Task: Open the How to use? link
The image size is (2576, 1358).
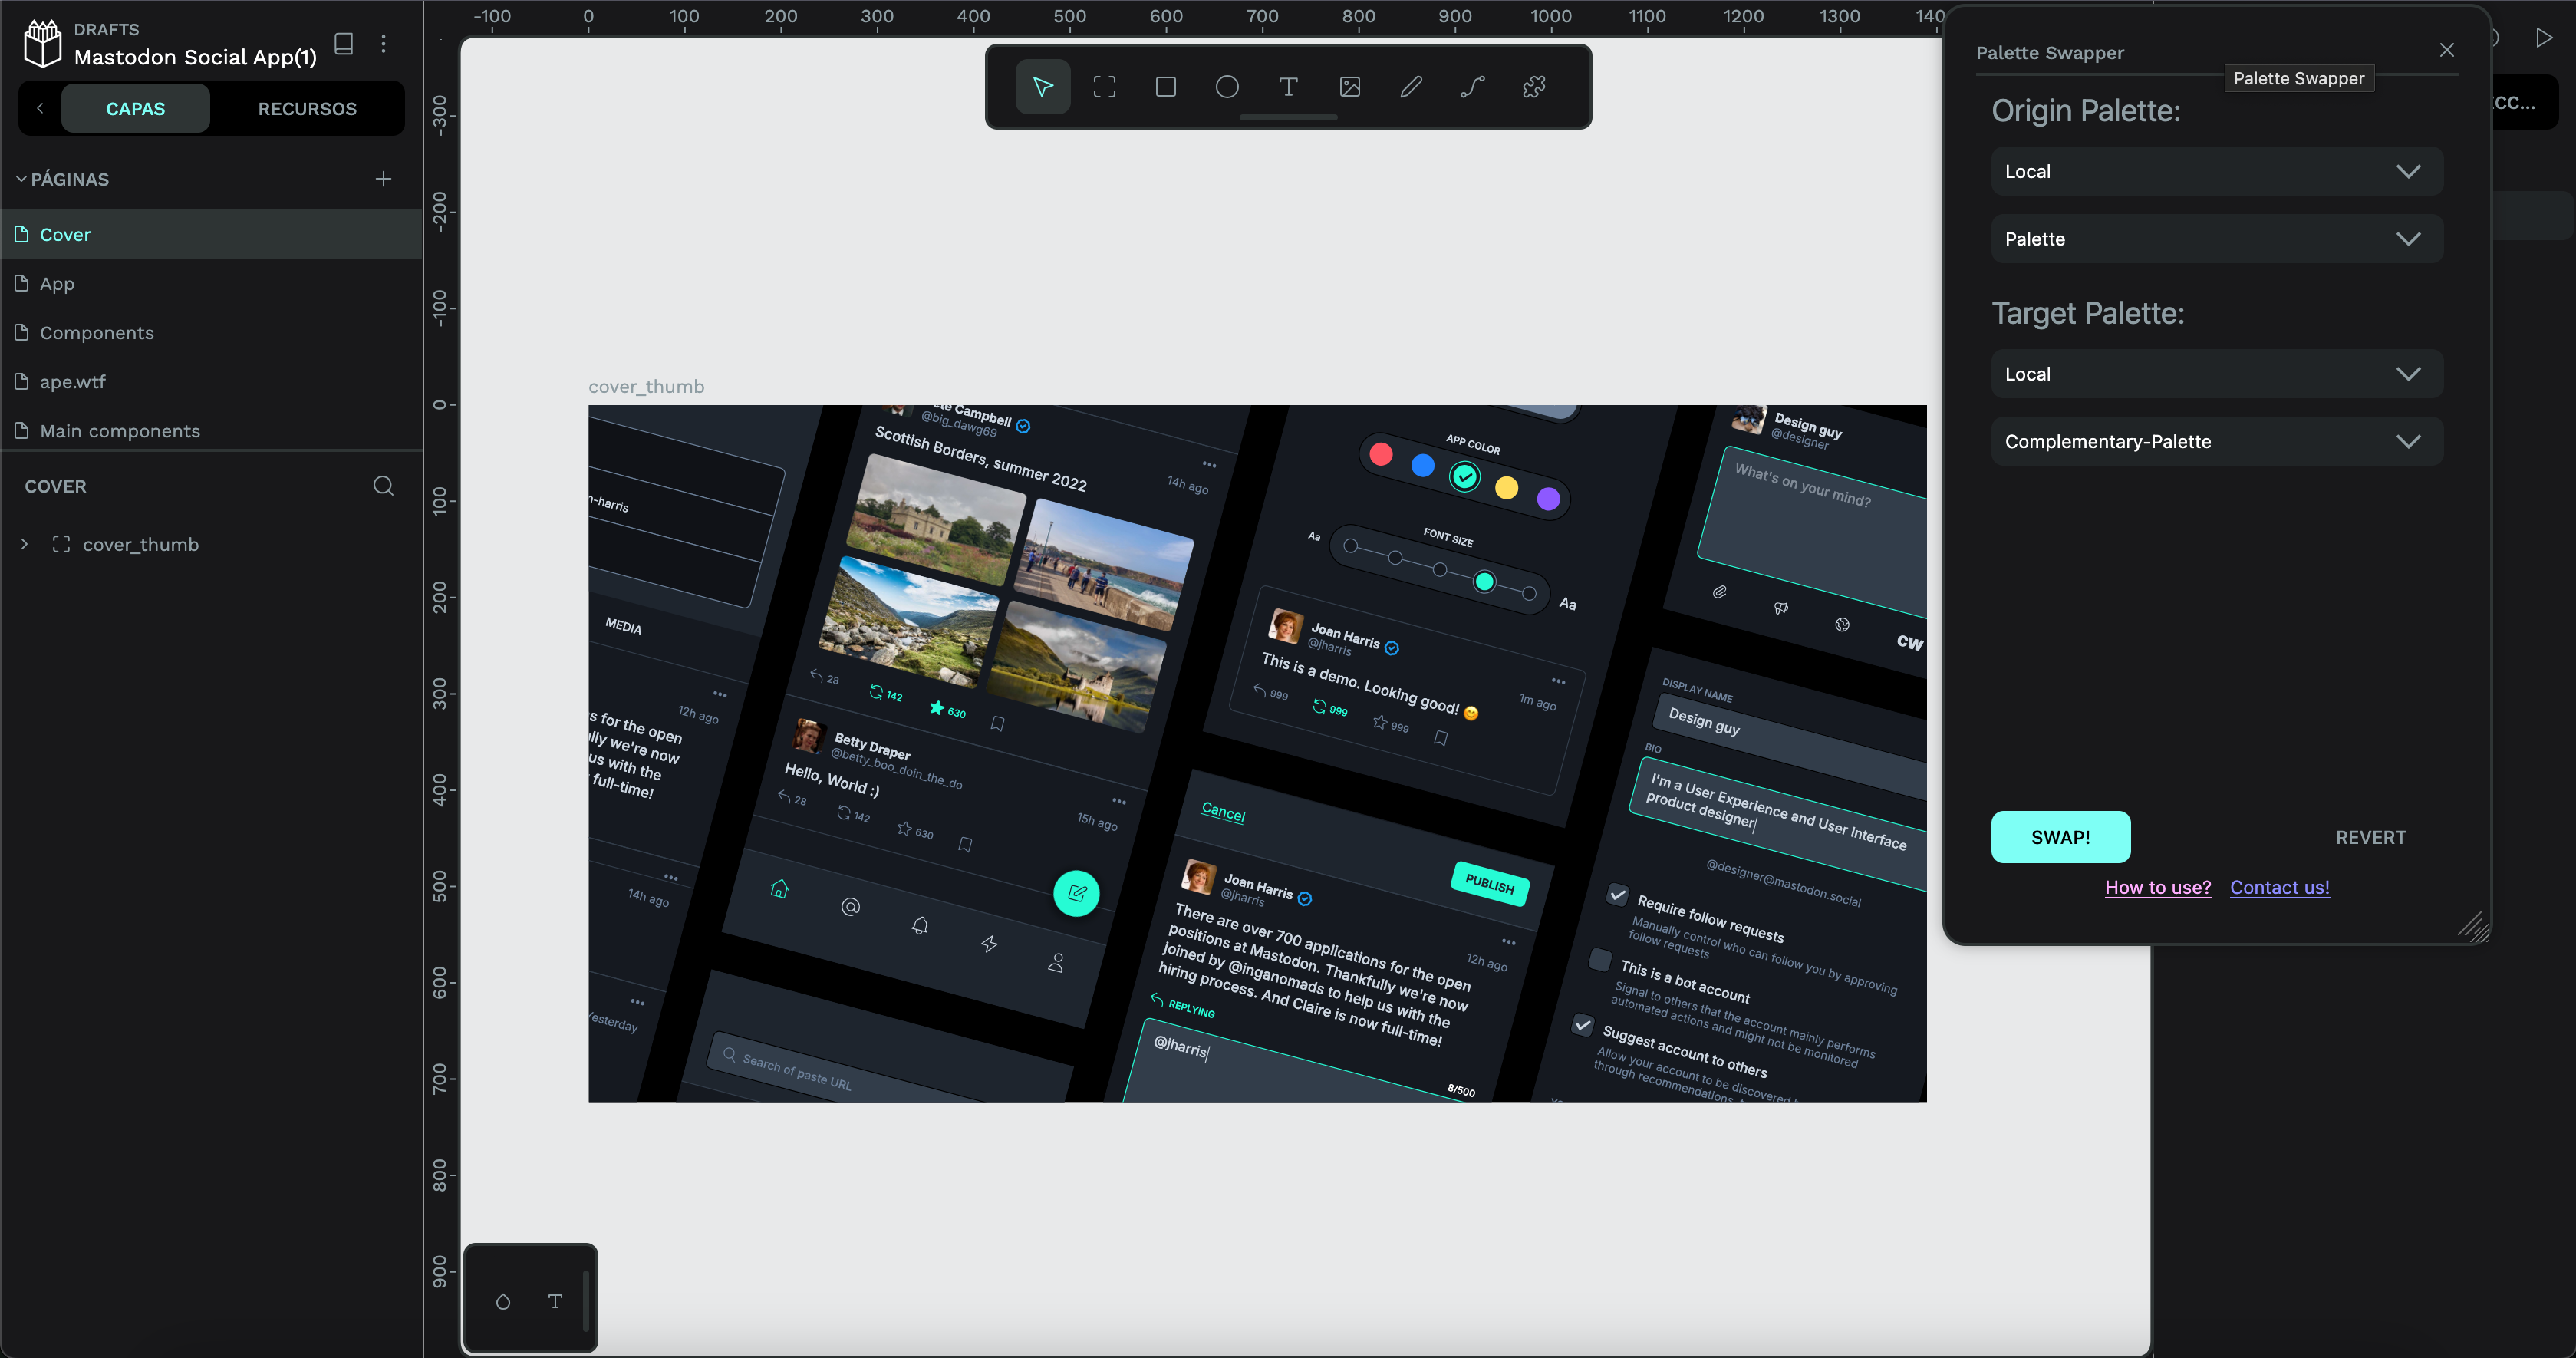Action: click(x=2157, y=887)
